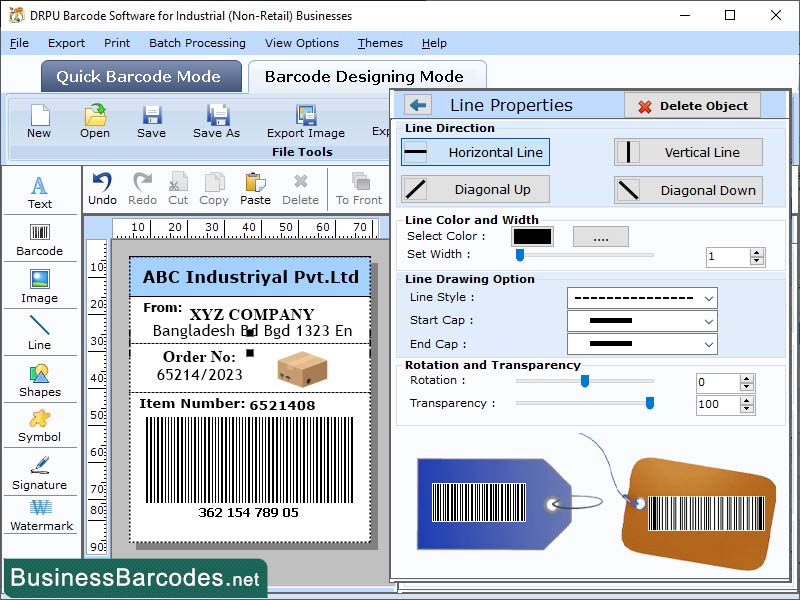This screenshot has height=600, width=800.
Task: Select the Signature tool
Action: point(40,473)
